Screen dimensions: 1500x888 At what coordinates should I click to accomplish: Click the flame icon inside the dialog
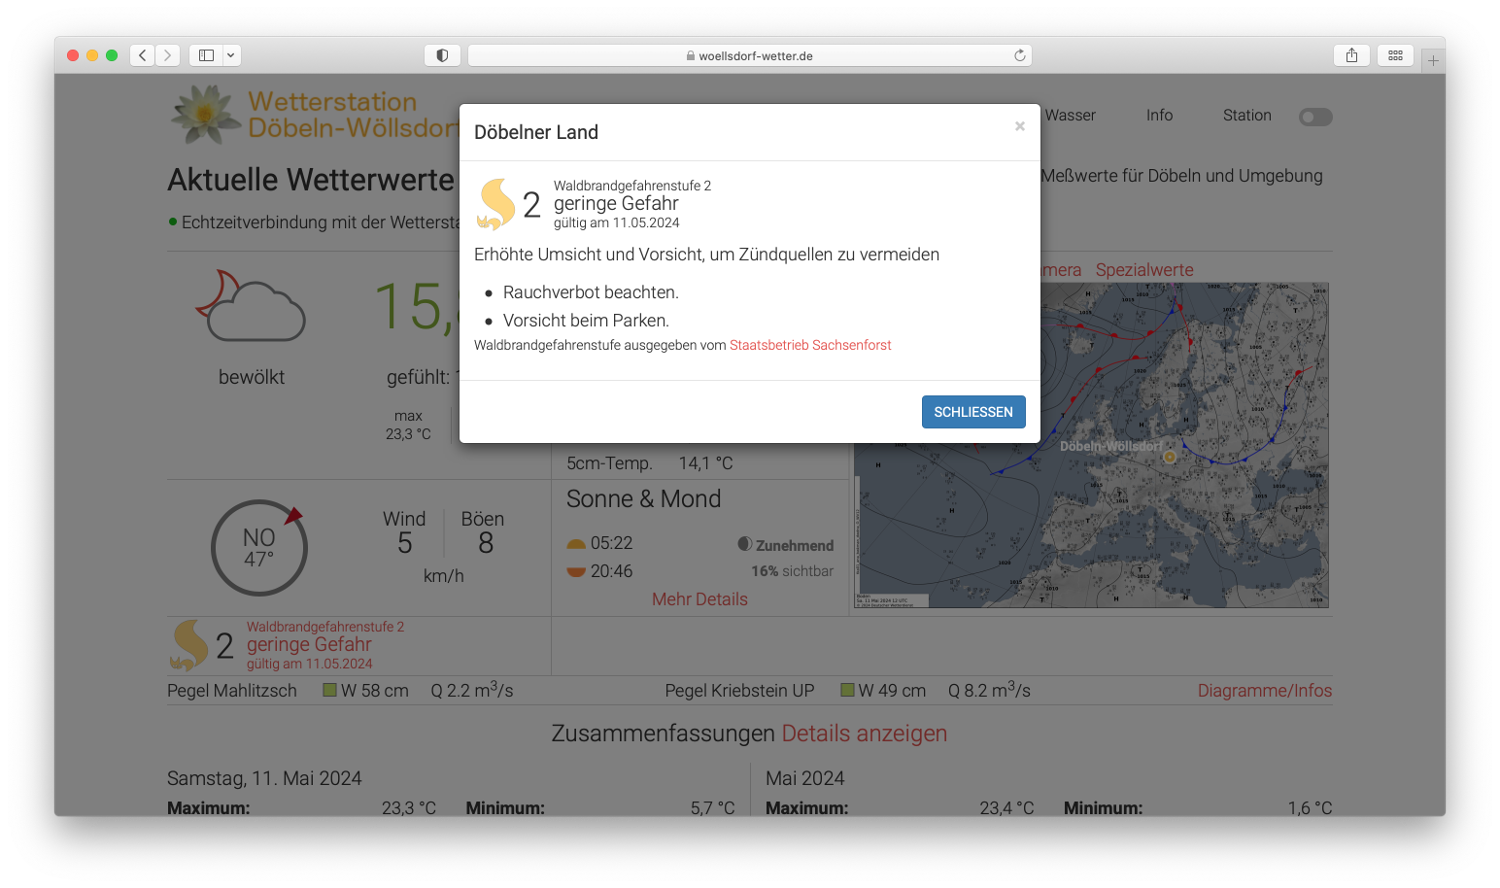(x=496, y=204)
